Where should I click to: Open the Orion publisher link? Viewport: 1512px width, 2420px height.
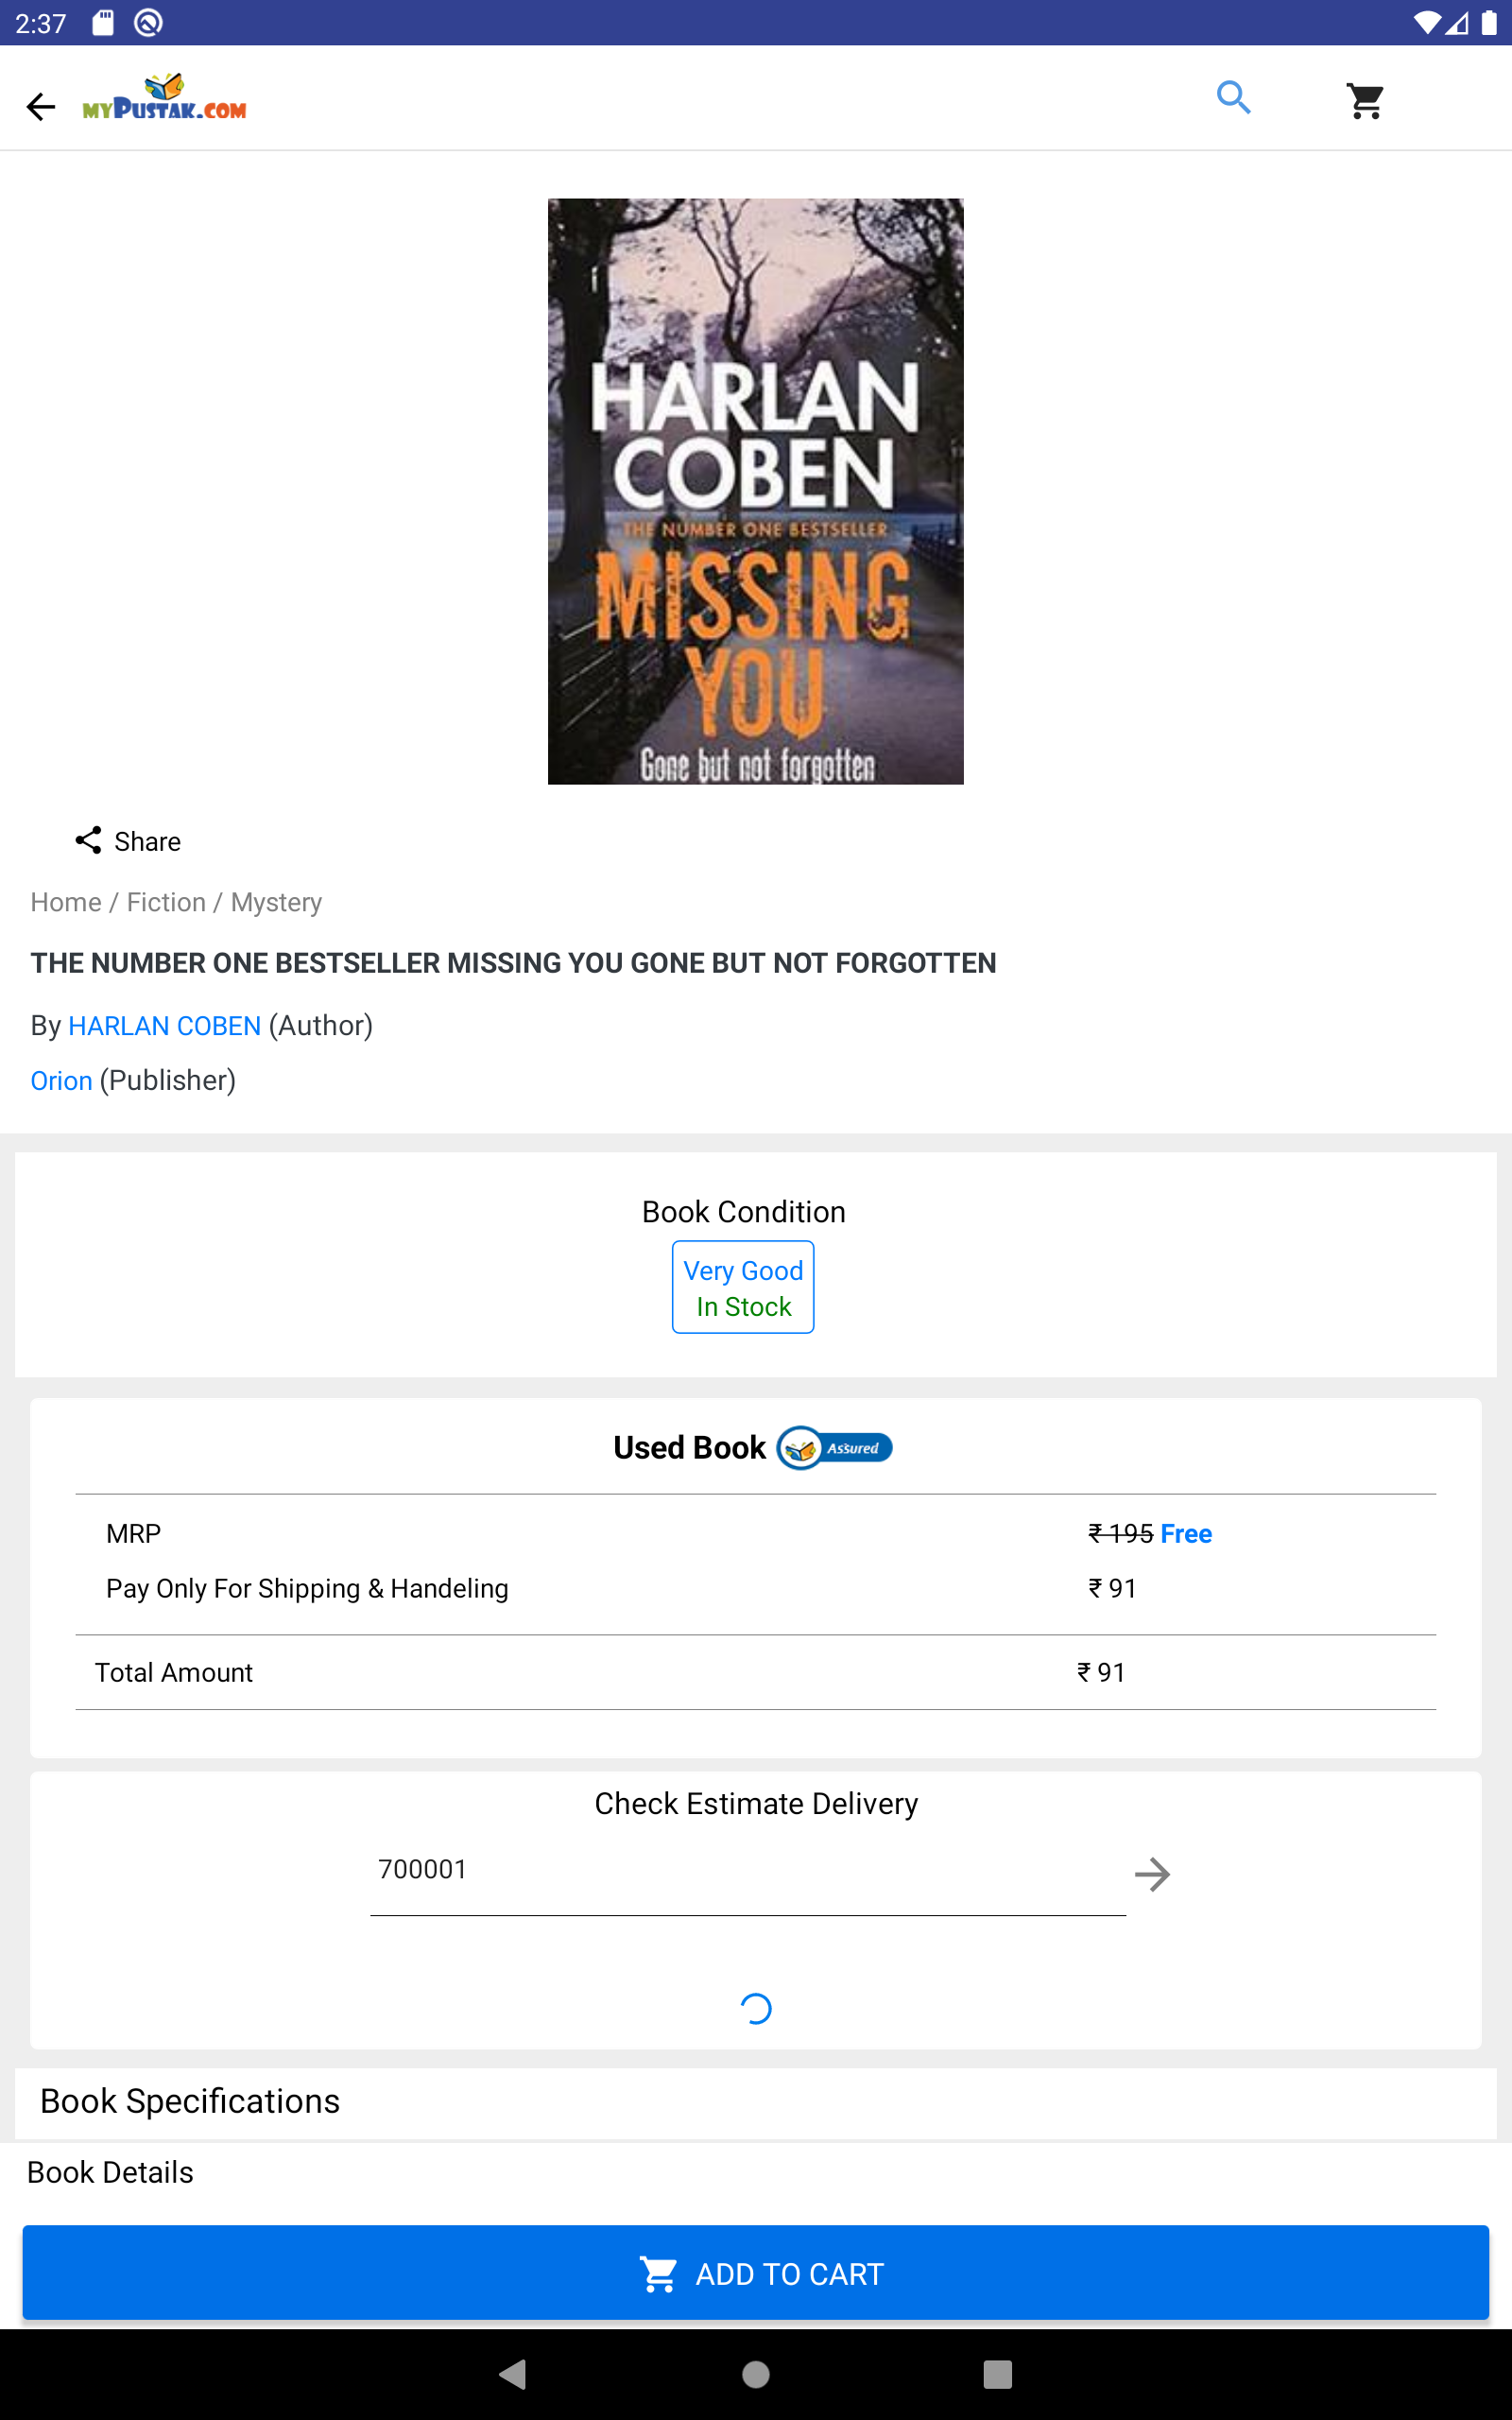[x=61, y=1080]
